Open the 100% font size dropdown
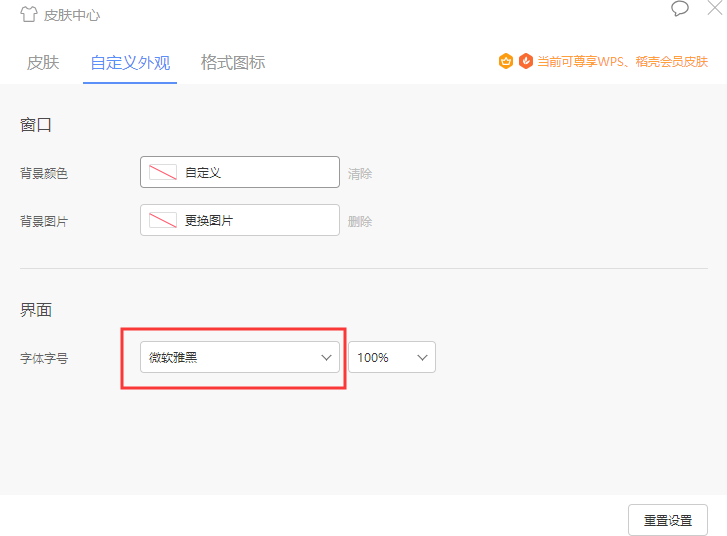The image size is (727, 536). (x=392, y=357)
